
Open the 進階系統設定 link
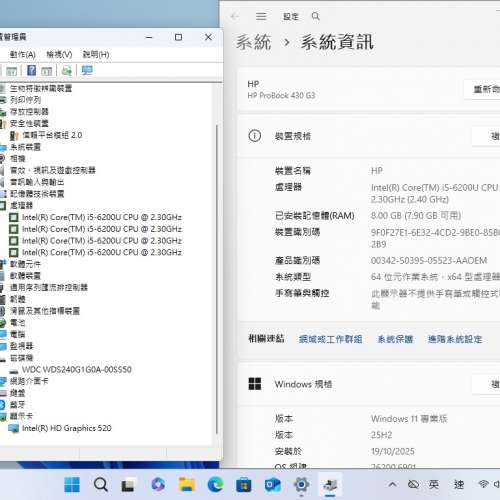pyautogui.click(x=455, y=339)
